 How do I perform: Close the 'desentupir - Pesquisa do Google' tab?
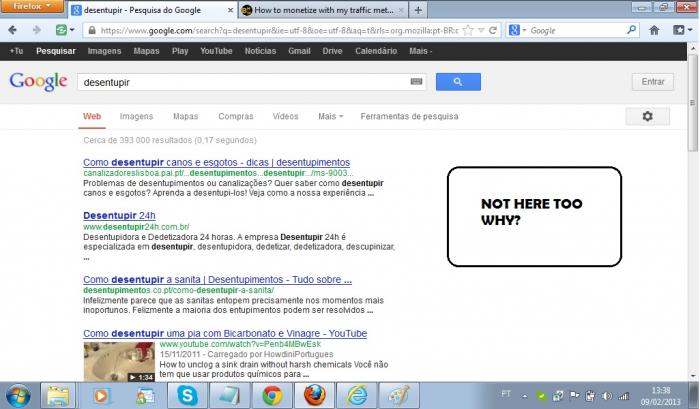[x=230, y=10]
